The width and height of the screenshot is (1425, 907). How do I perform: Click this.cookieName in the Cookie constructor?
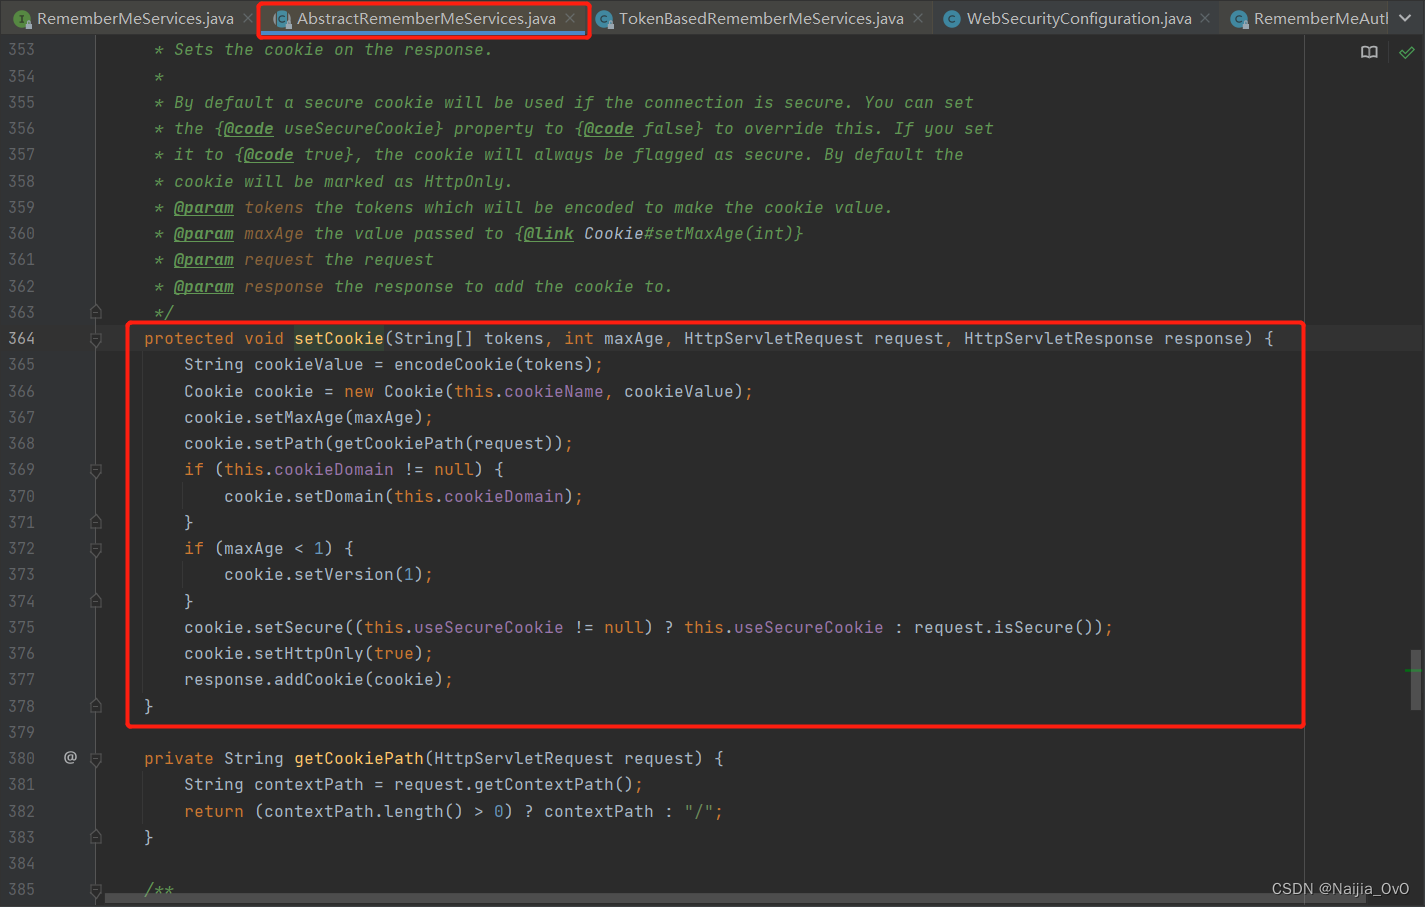529,391
